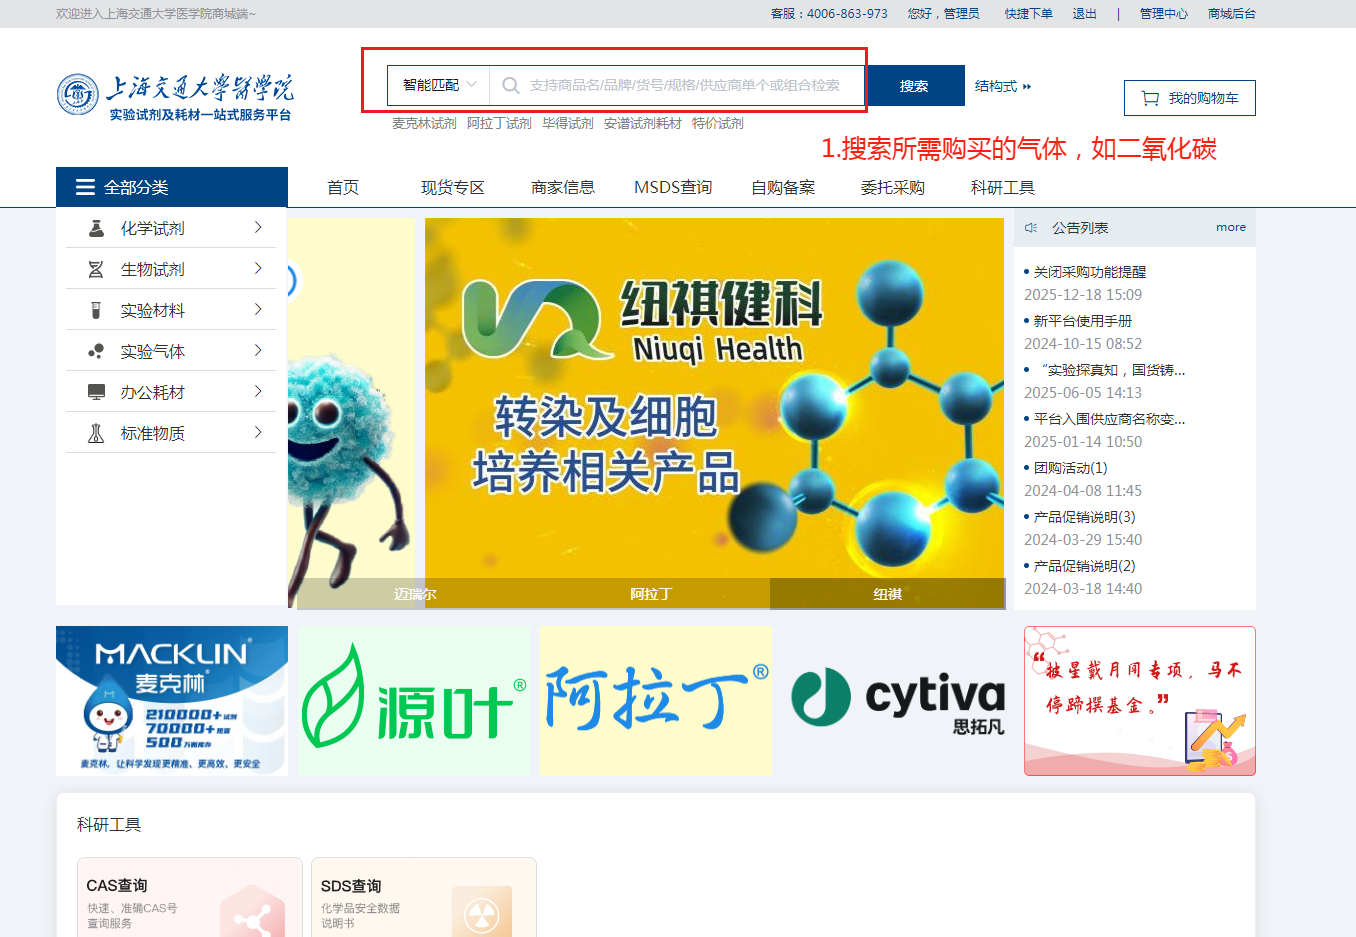Expand the 实验材料 category arrow

coord(258,310)
